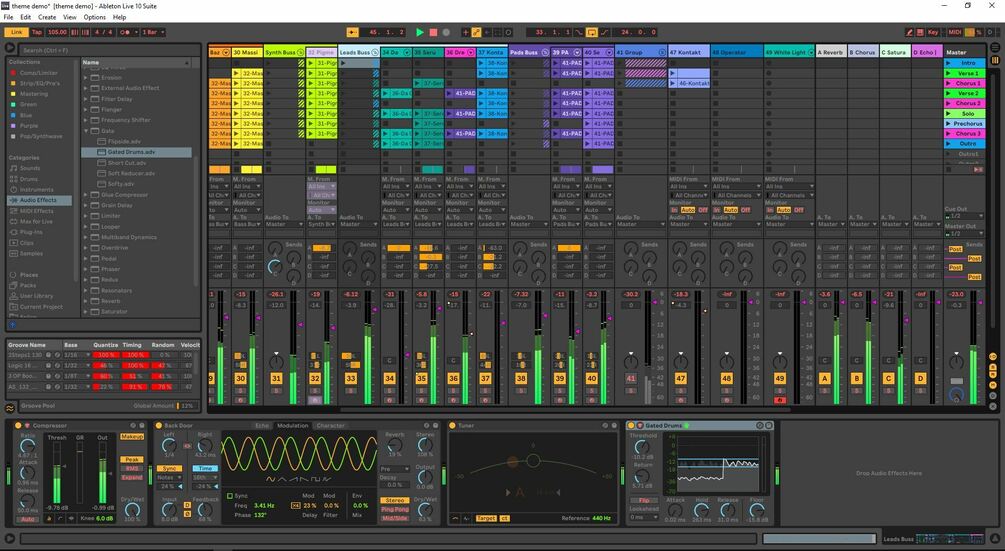Open the 1 Bar quantization dropdown
The image size is (1005, 551).
tap(153, 32)
